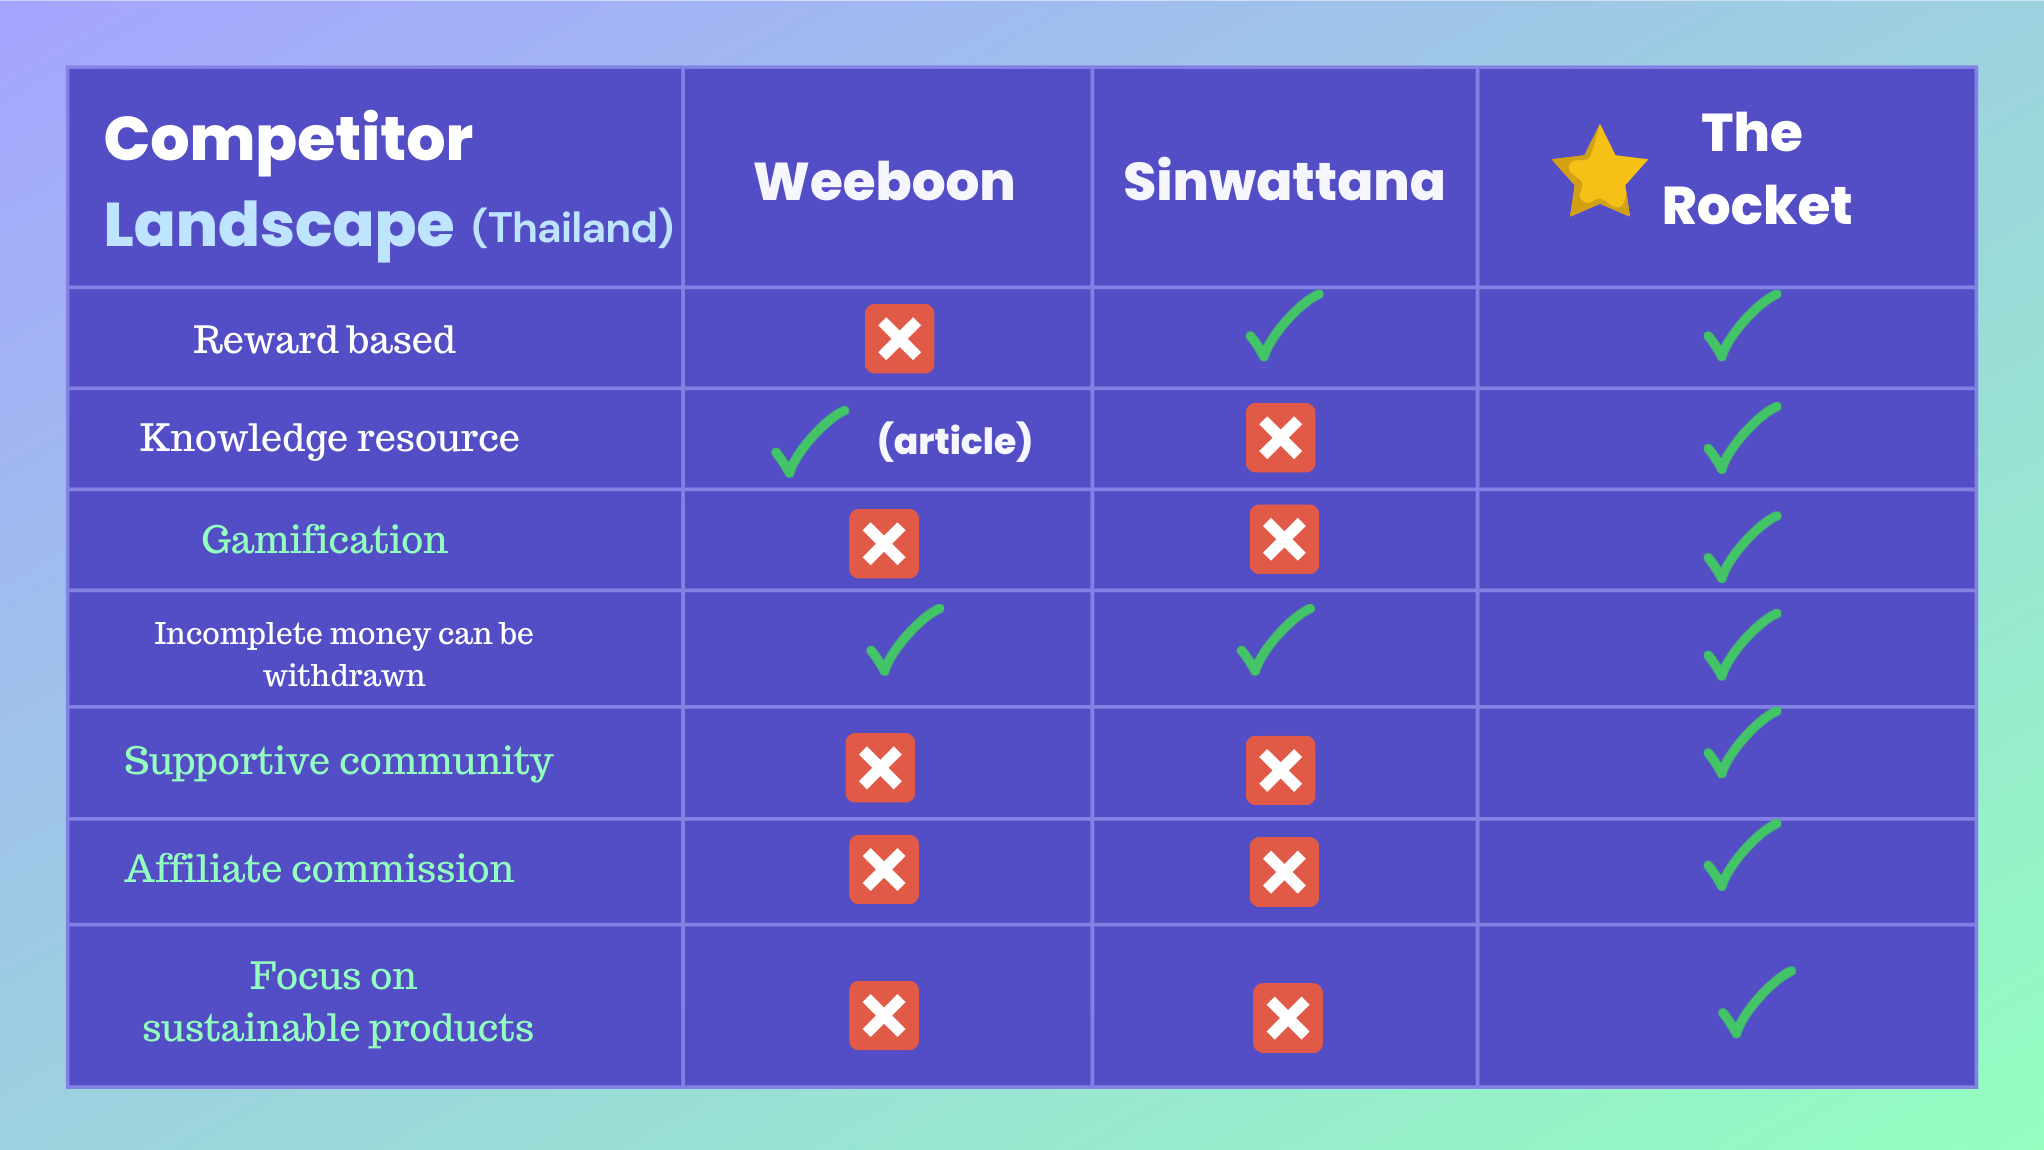Click The Rocket's green check for Gamification
The image size is (2044, 1150).
(x=1741, y=547)
